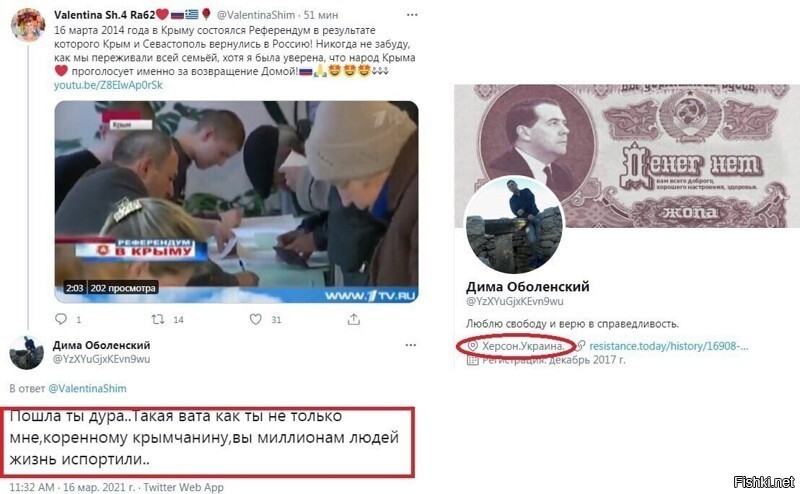The image size is (800, 494).
Task: Click the Valentina Sh.4 Ra62 display name
Action: coord(105,15)
